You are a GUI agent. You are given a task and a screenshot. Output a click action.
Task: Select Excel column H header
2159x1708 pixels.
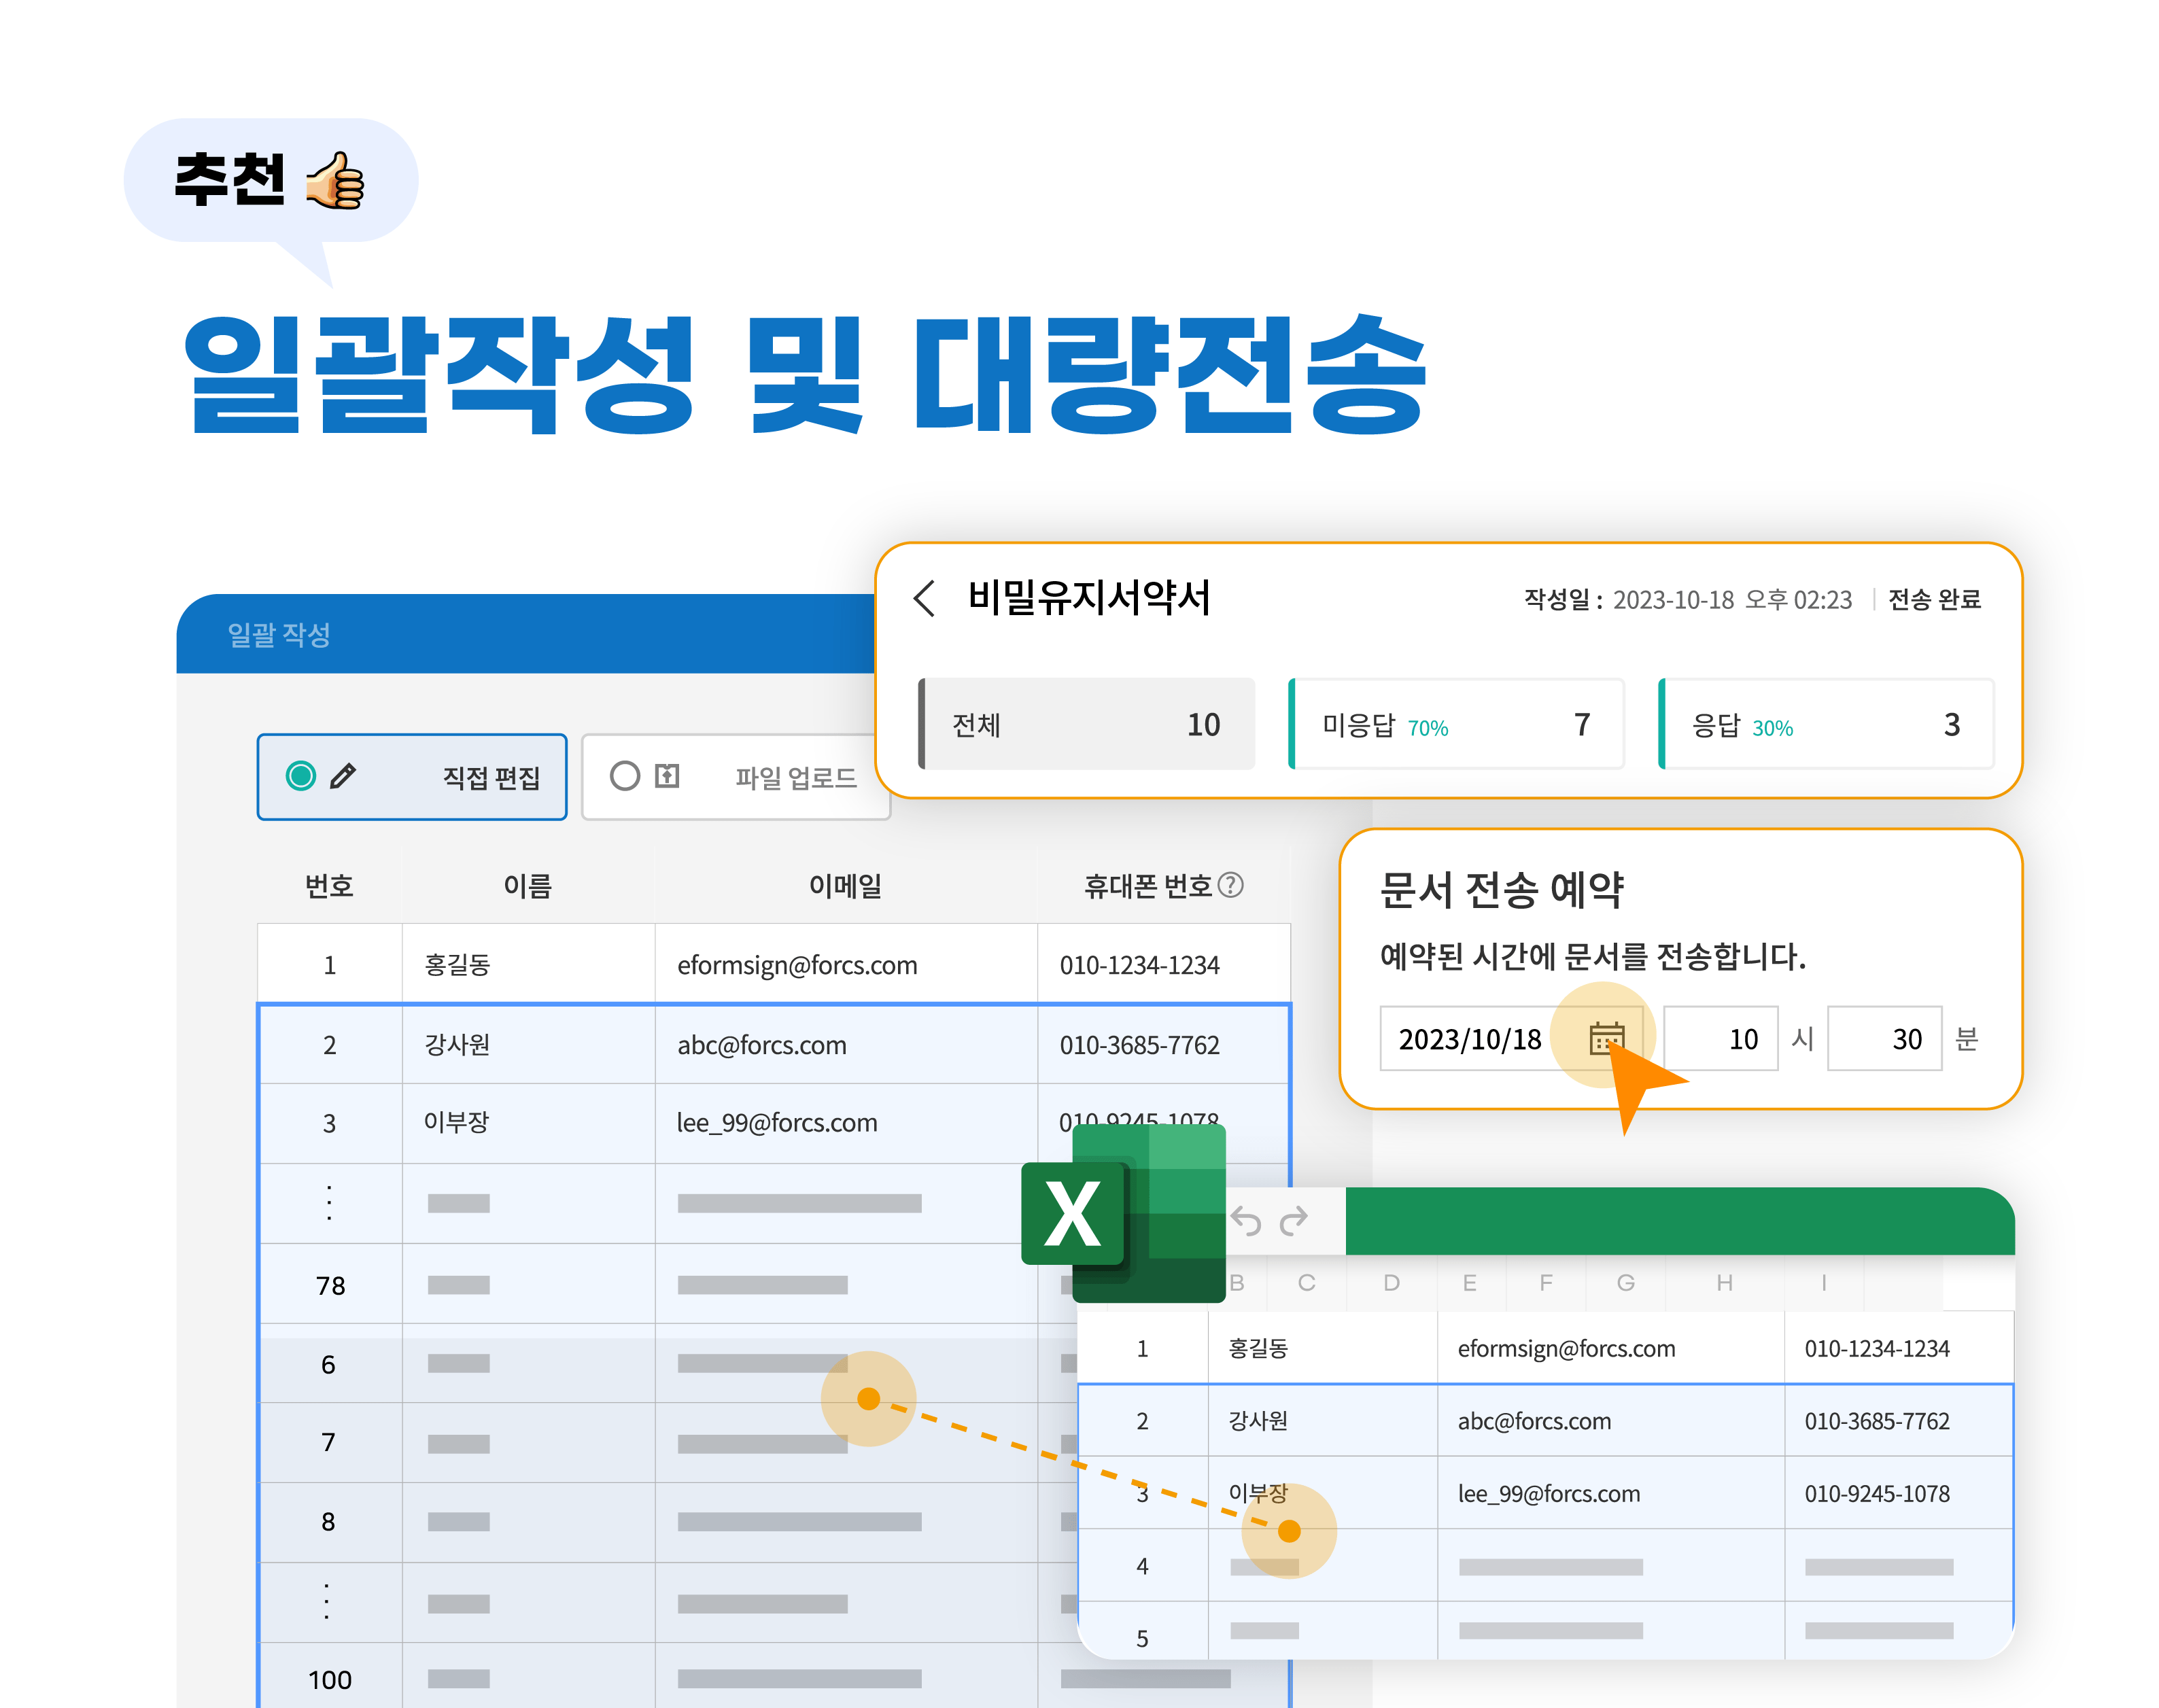(x=1724, y=1283)
